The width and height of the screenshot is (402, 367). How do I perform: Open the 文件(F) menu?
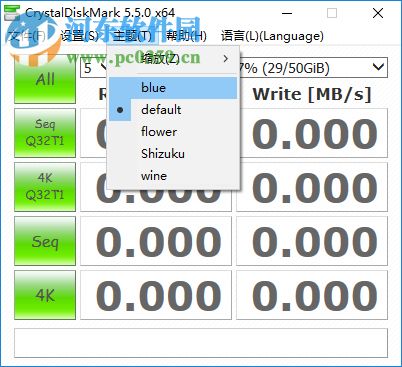click(27, 36)
